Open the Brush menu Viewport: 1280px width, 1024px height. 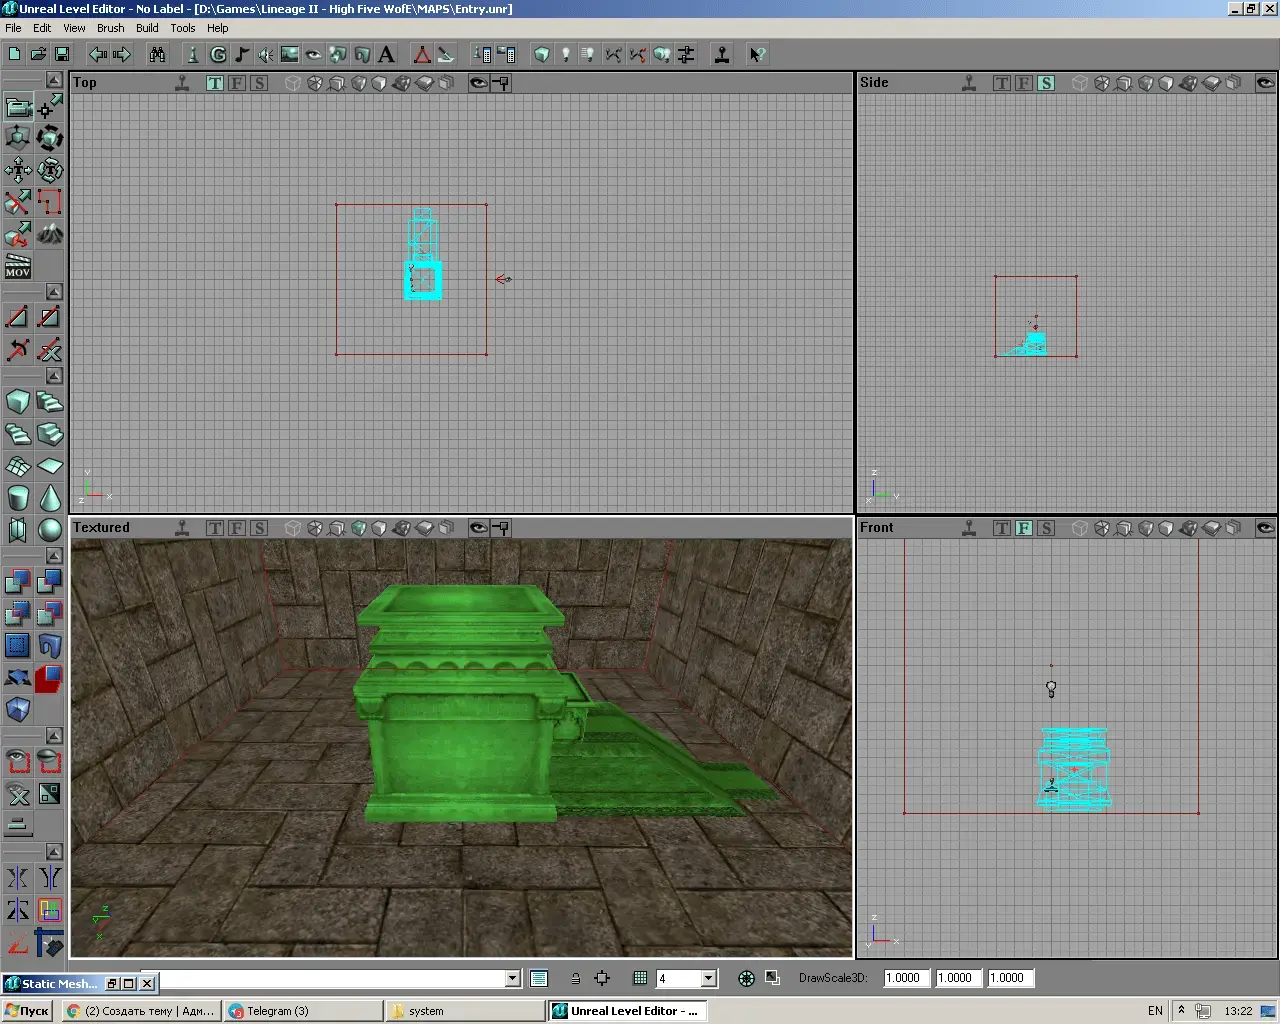click(111, 28)
